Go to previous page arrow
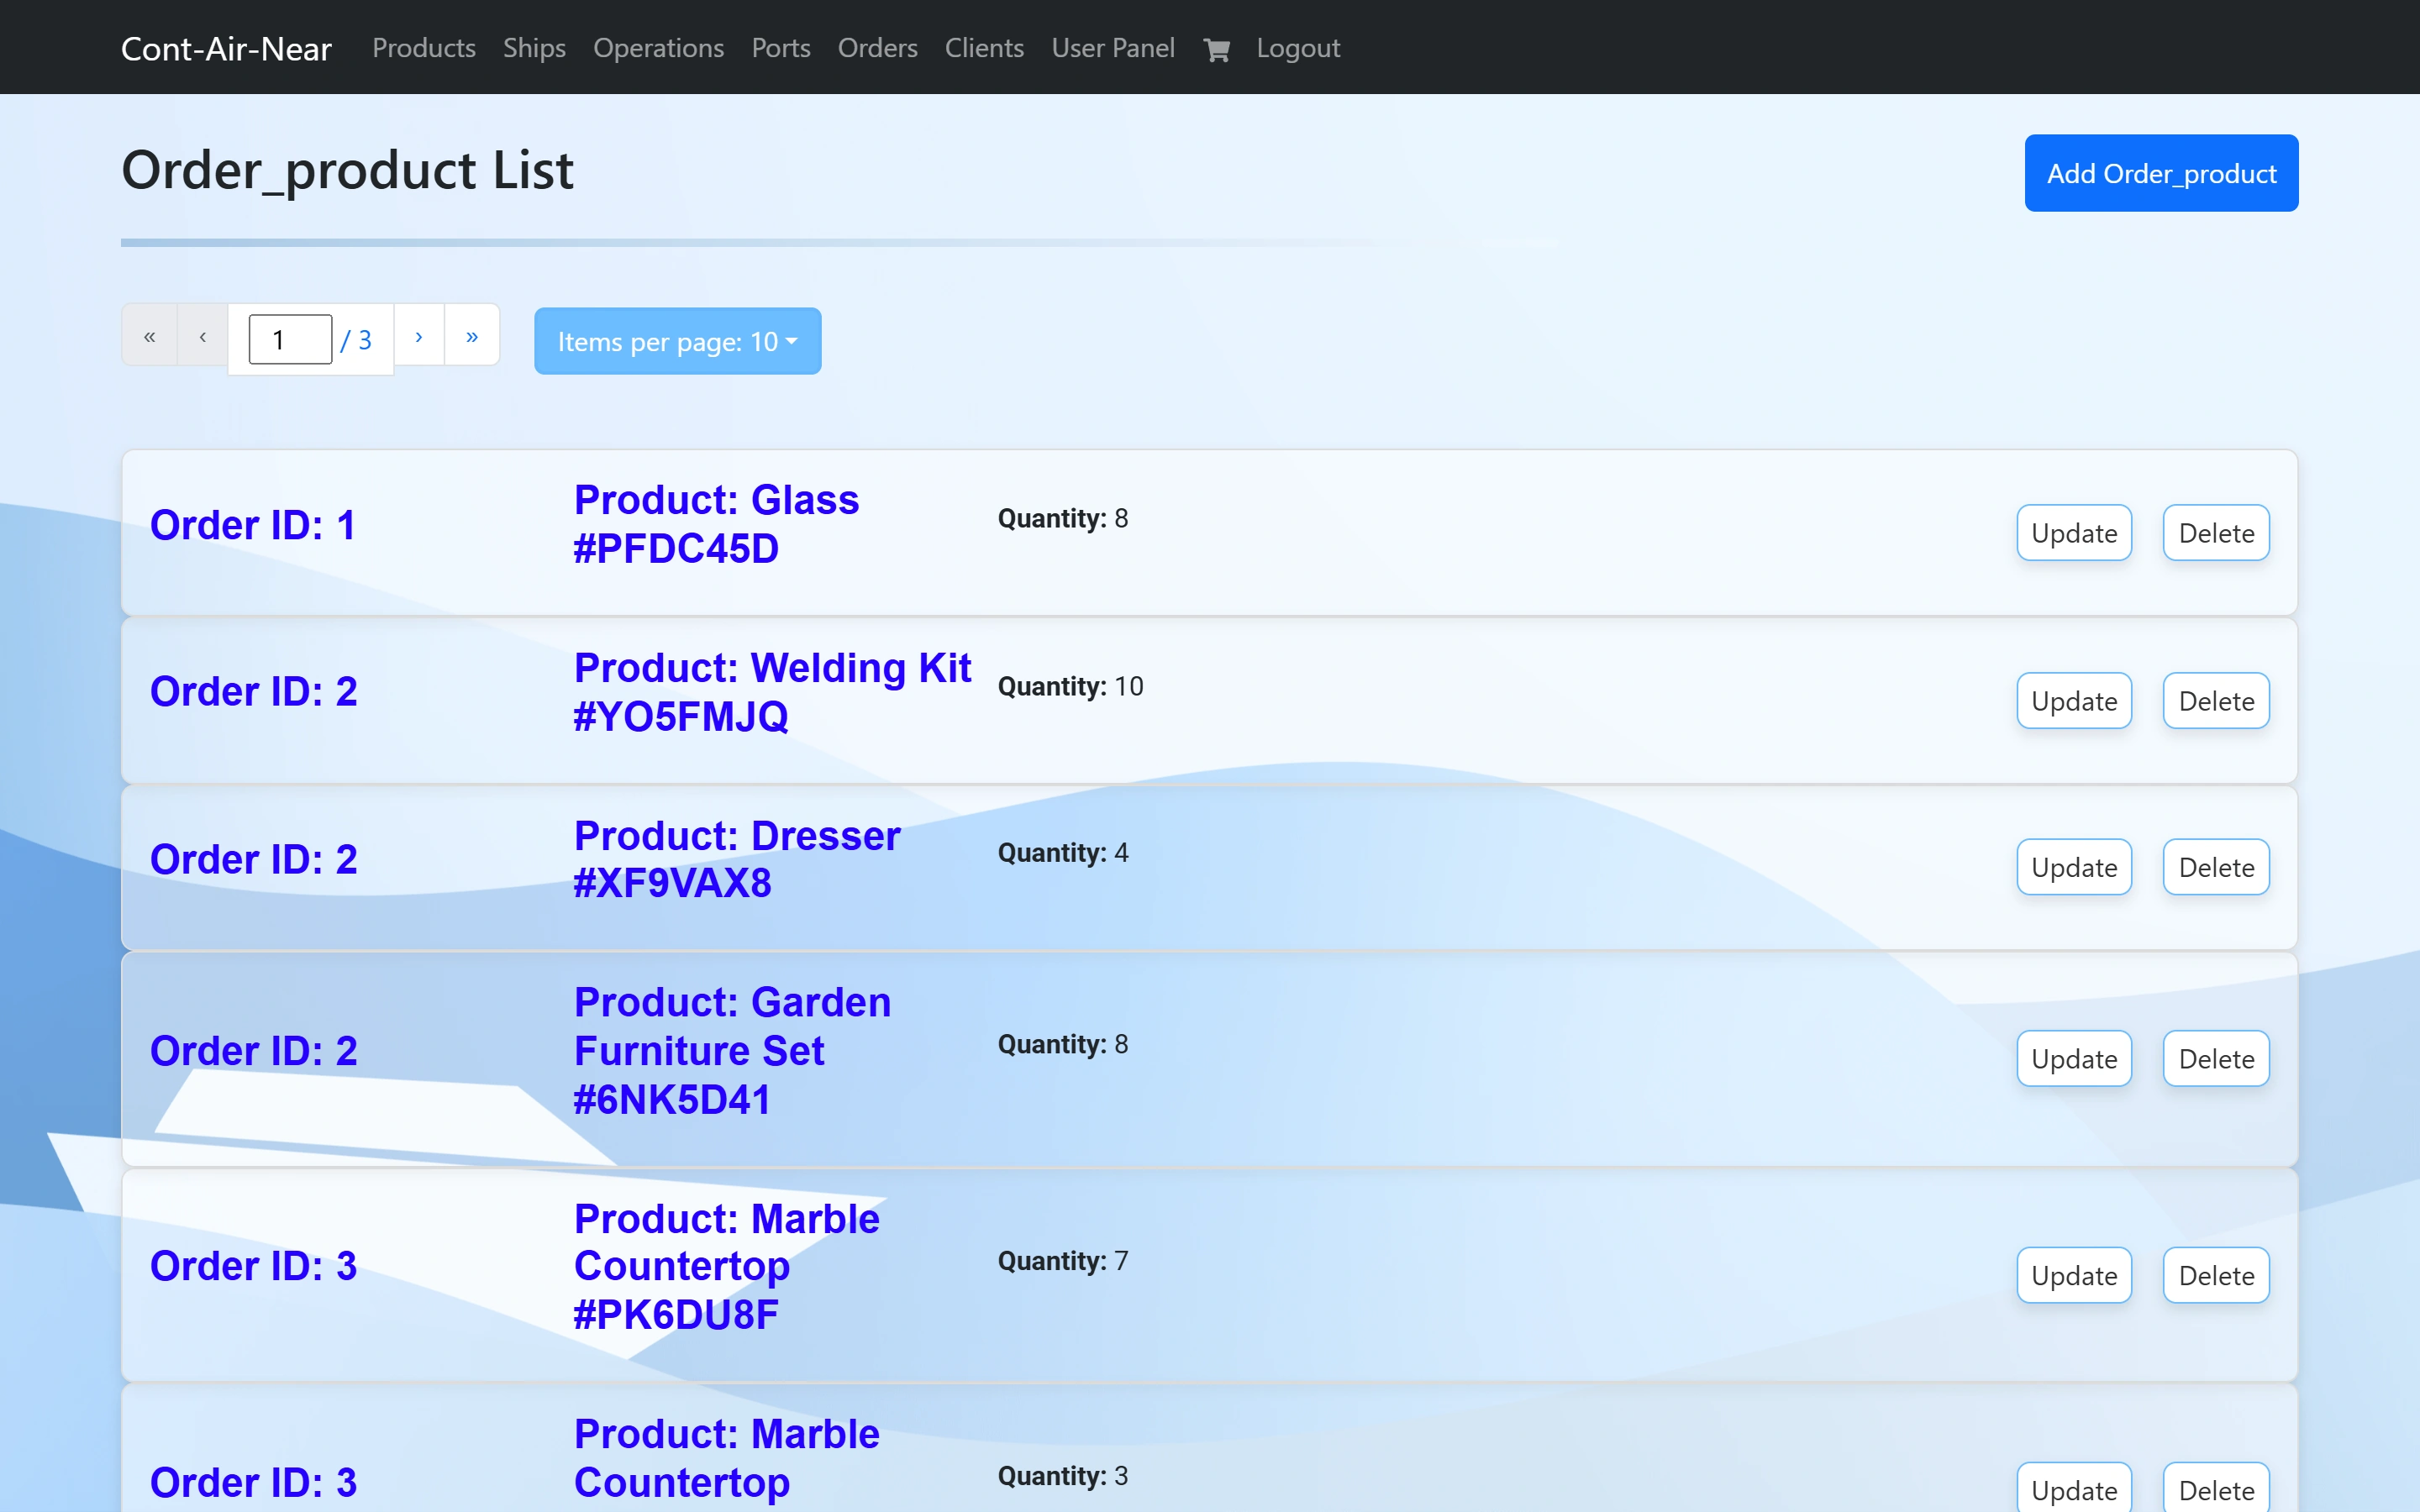 coord(203,336)
